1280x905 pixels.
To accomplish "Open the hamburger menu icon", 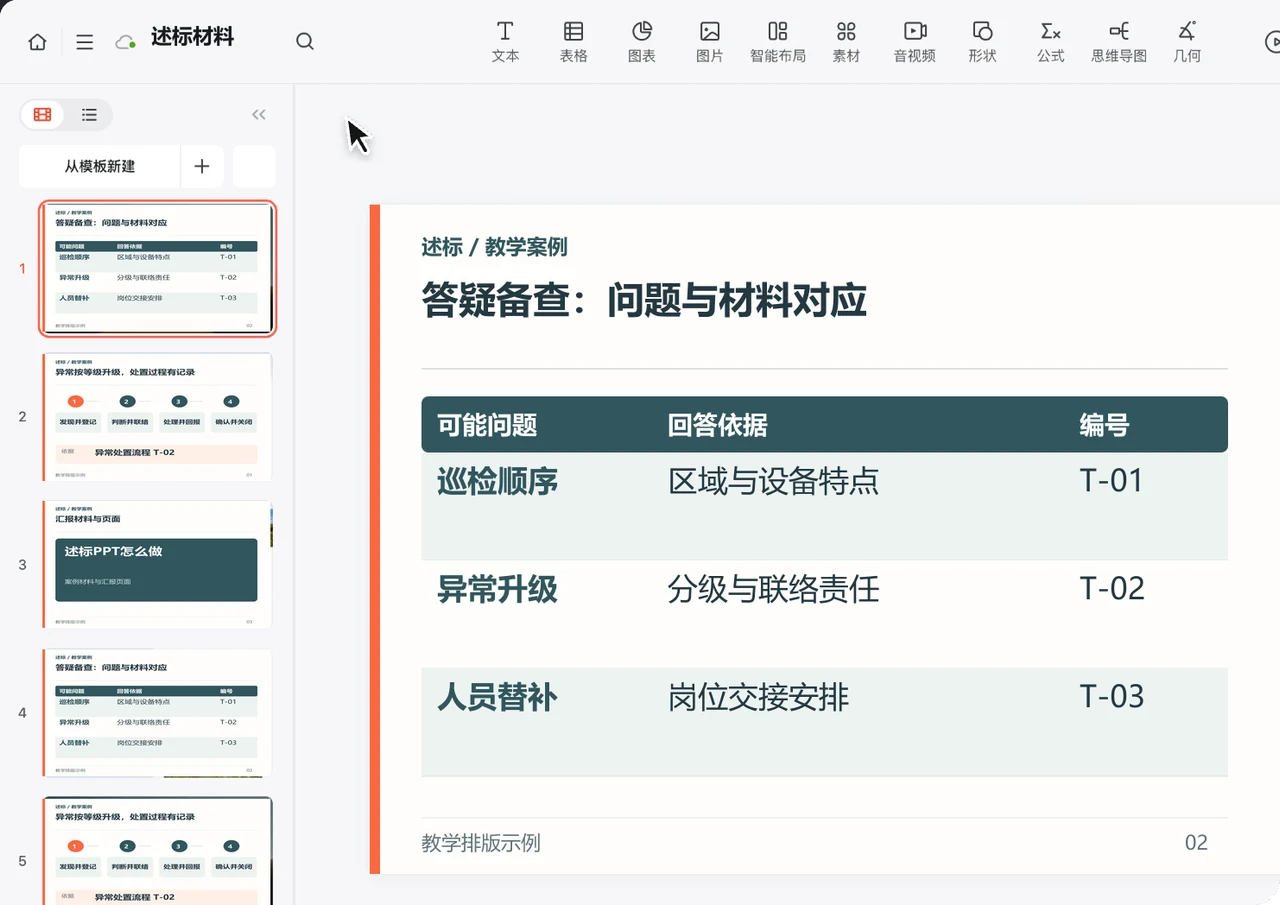I will click(85, 42).
